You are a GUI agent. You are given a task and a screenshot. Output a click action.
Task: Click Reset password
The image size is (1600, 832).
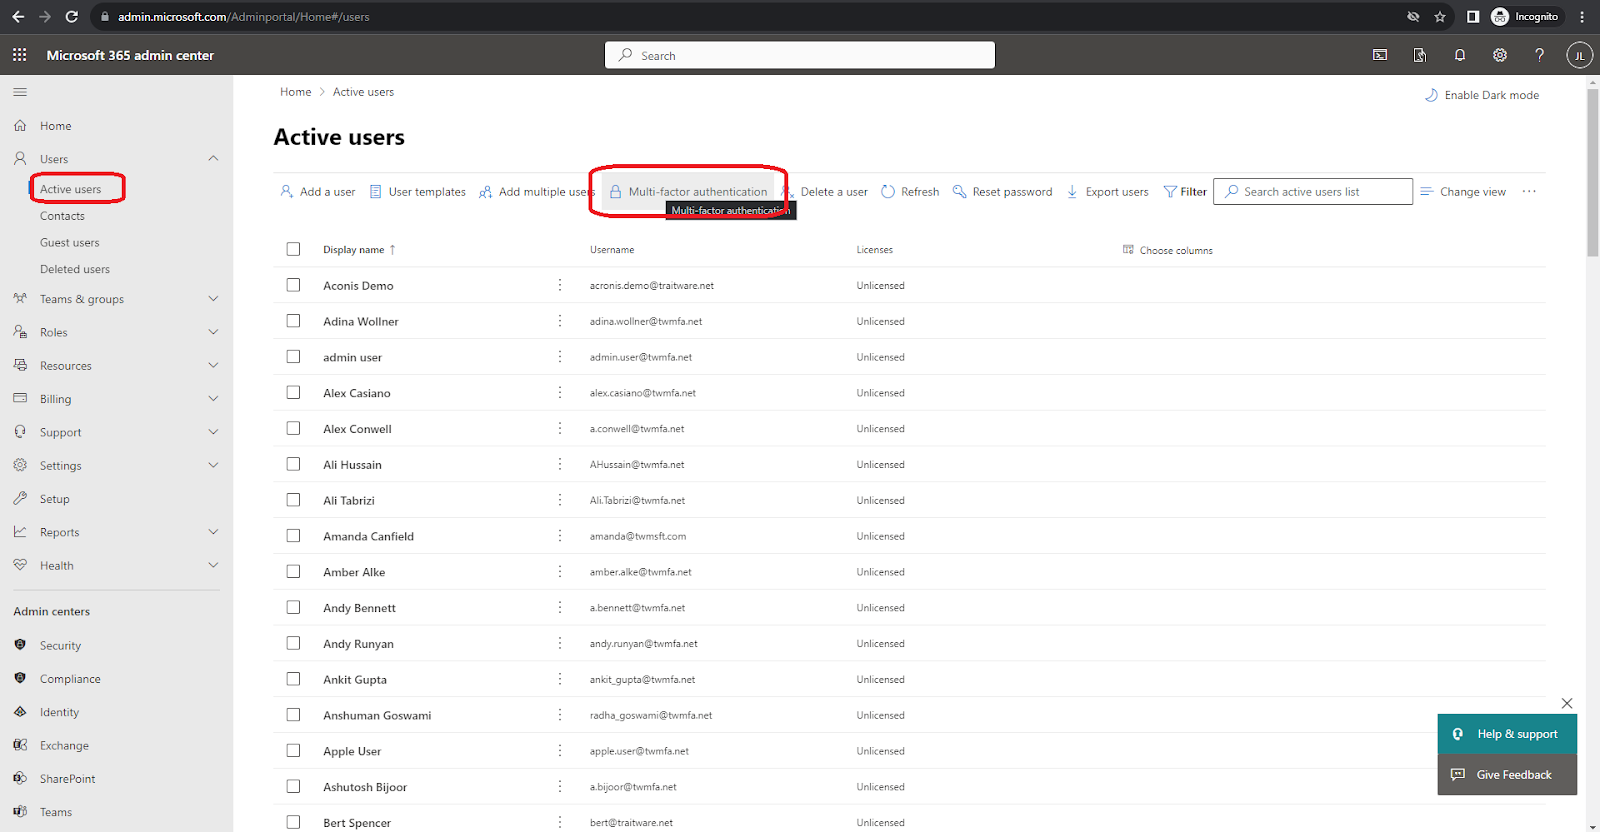1002,191
